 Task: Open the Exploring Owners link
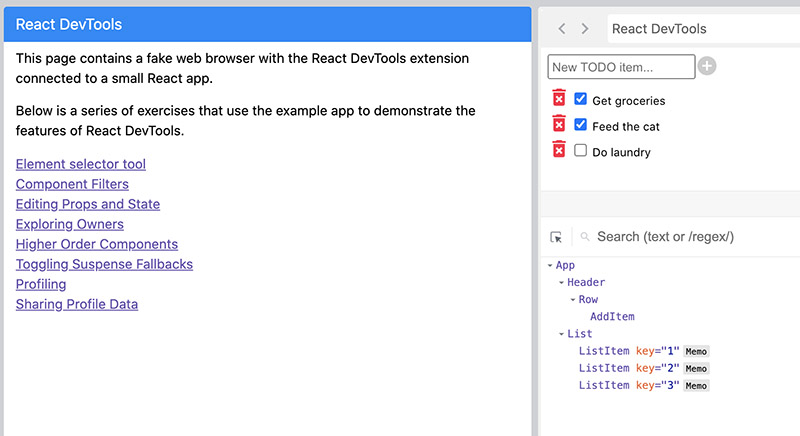pos(69,224)
